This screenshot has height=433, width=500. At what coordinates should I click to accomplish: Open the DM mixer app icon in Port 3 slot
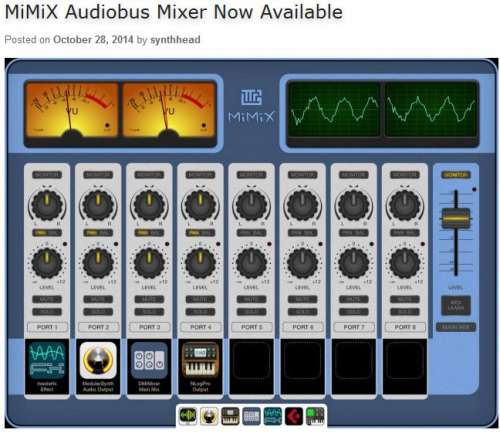click(x=149, y=361)
